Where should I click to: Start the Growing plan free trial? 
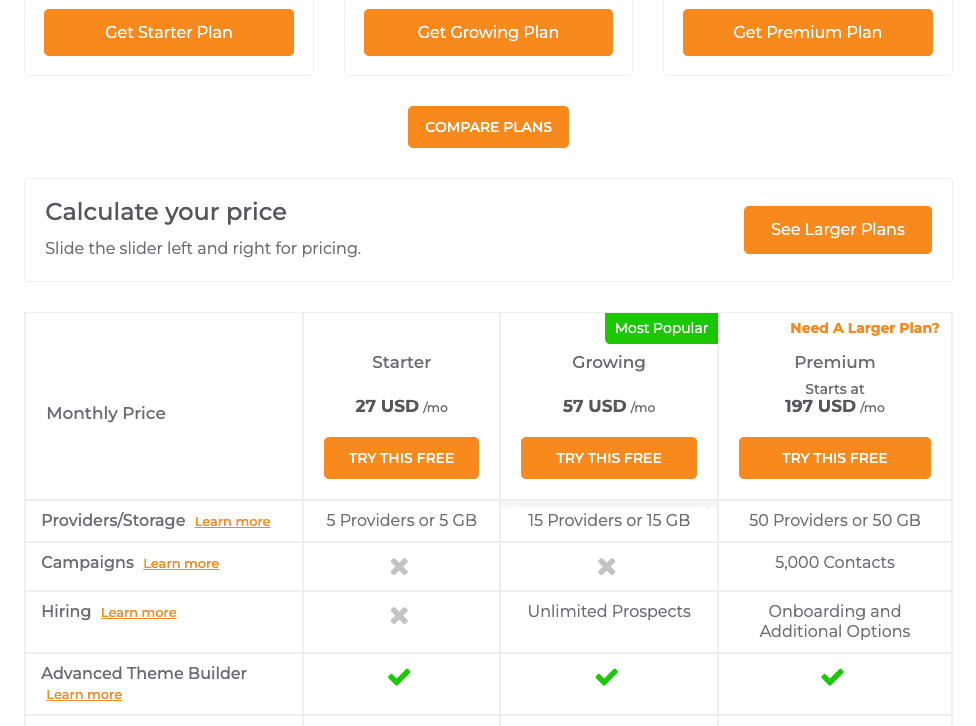point(608,458)
